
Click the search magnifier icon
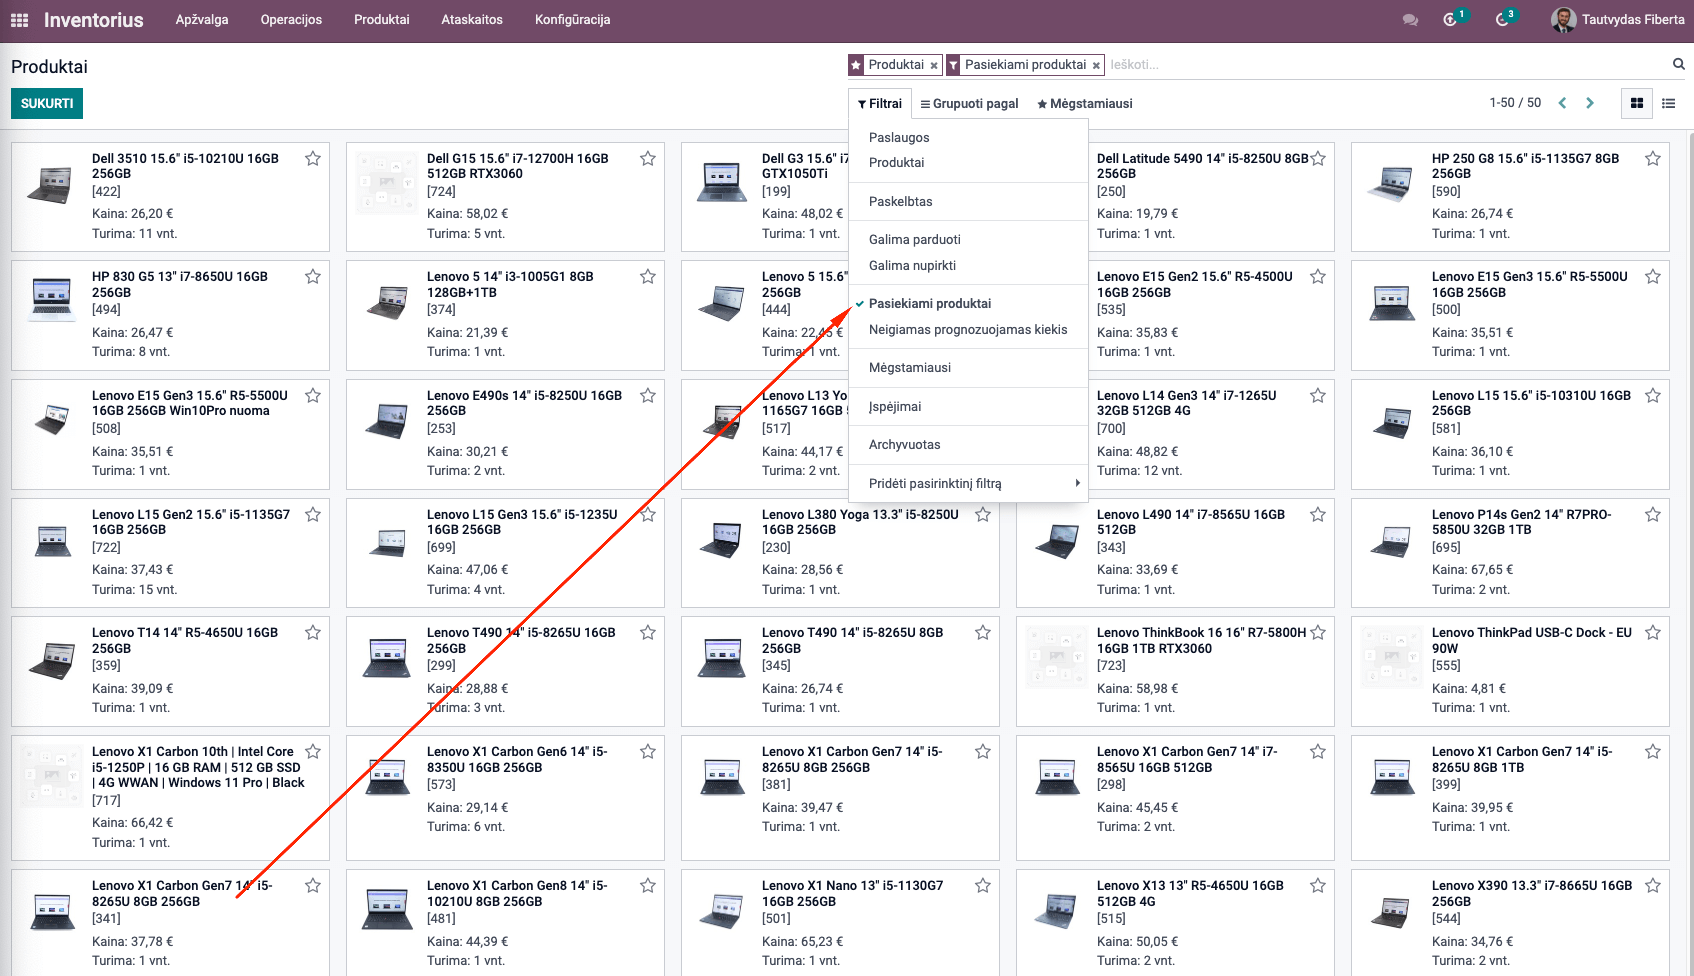(1679, 64)
